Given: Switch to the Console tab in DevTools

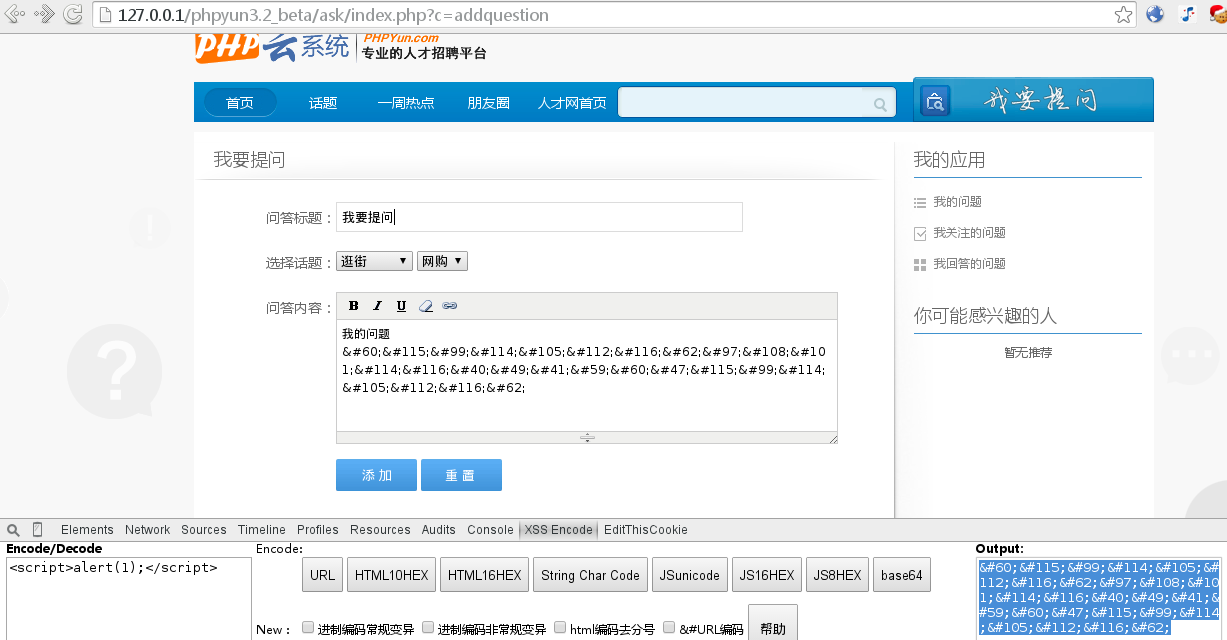Looking at the screenshot, I should (490, 530).
